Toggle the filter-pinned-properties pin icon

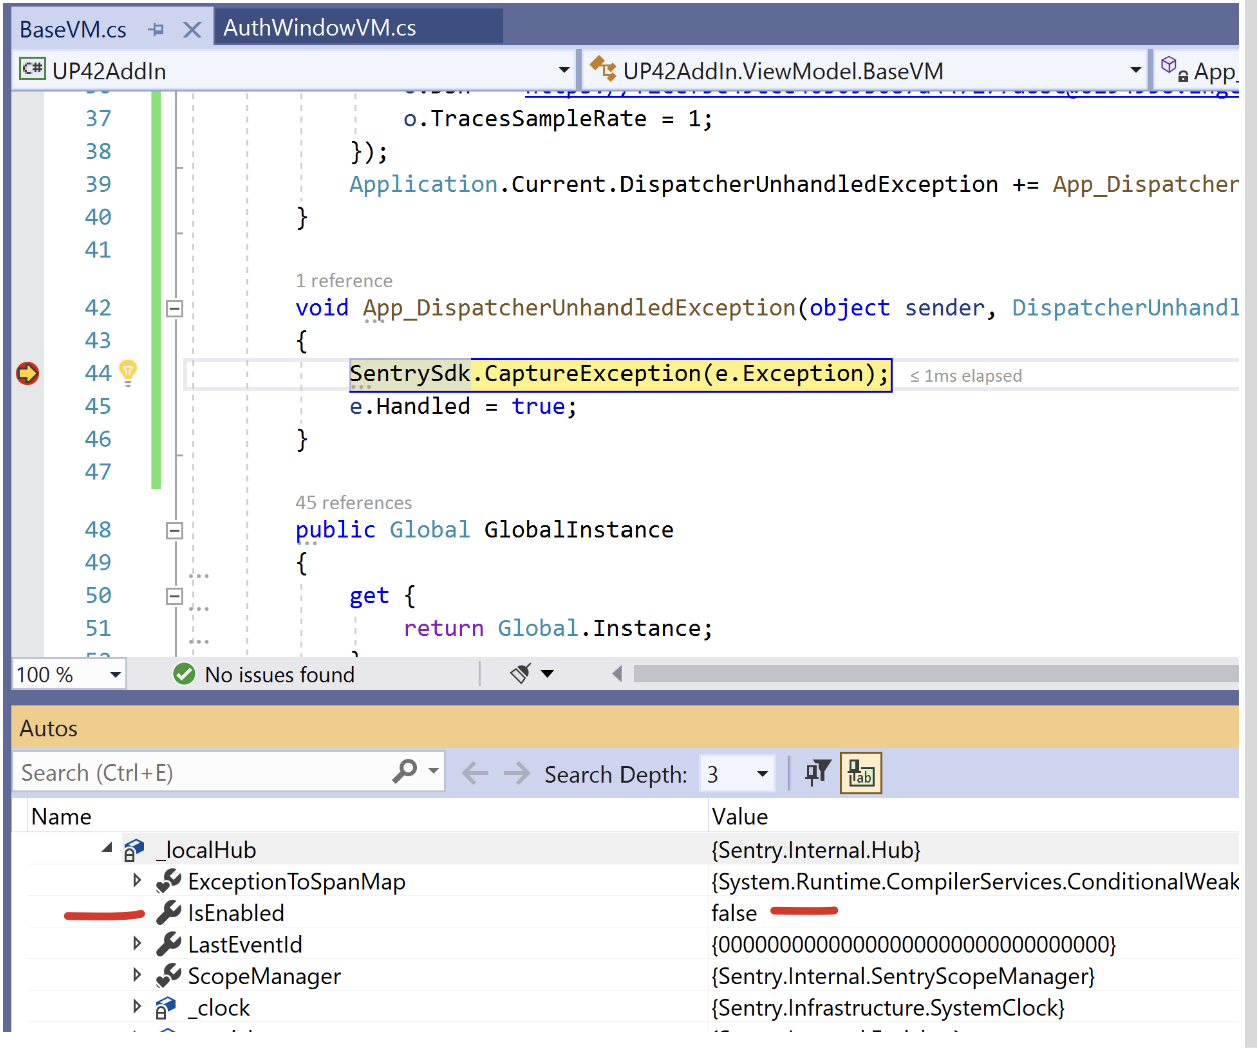817,772
